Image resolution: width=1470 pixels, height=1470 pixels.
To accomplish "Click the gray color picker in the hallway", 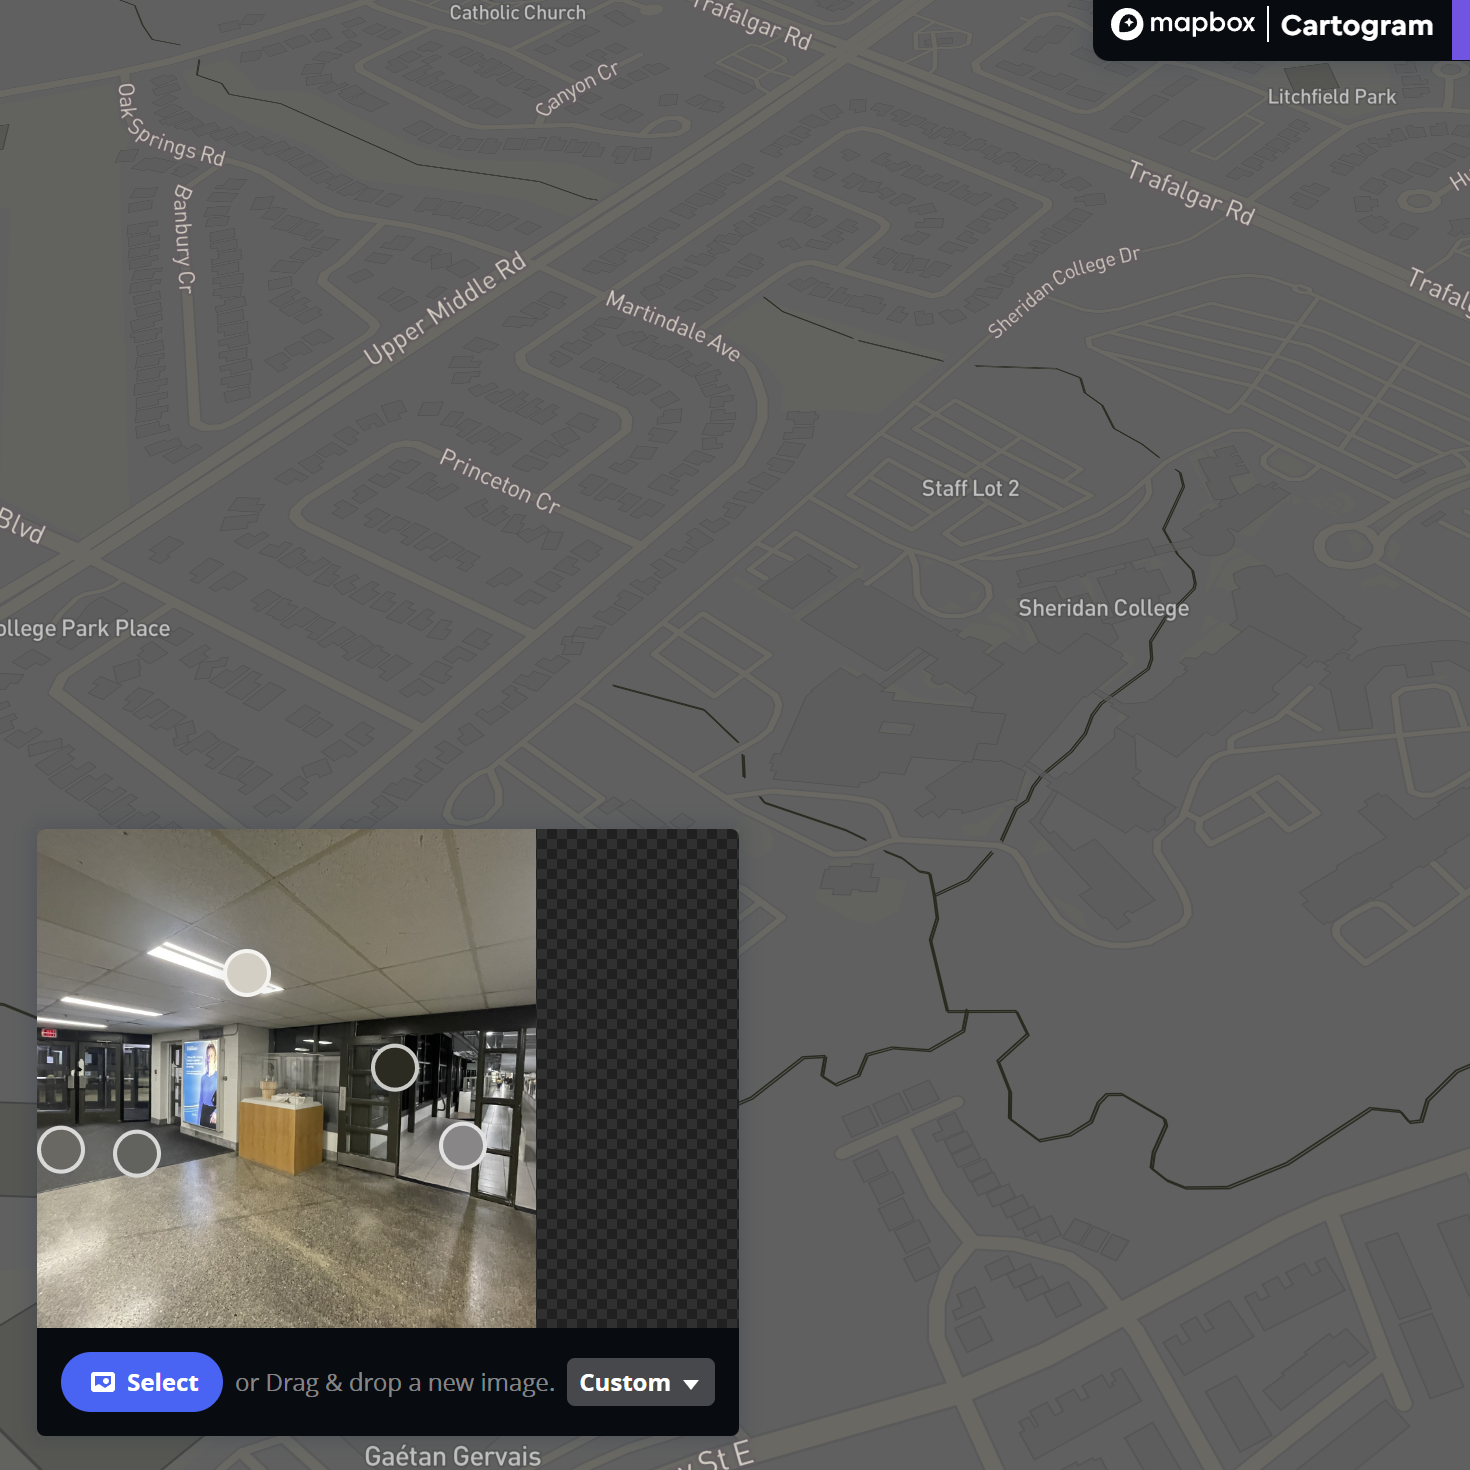I will (x=463, y=1145).
